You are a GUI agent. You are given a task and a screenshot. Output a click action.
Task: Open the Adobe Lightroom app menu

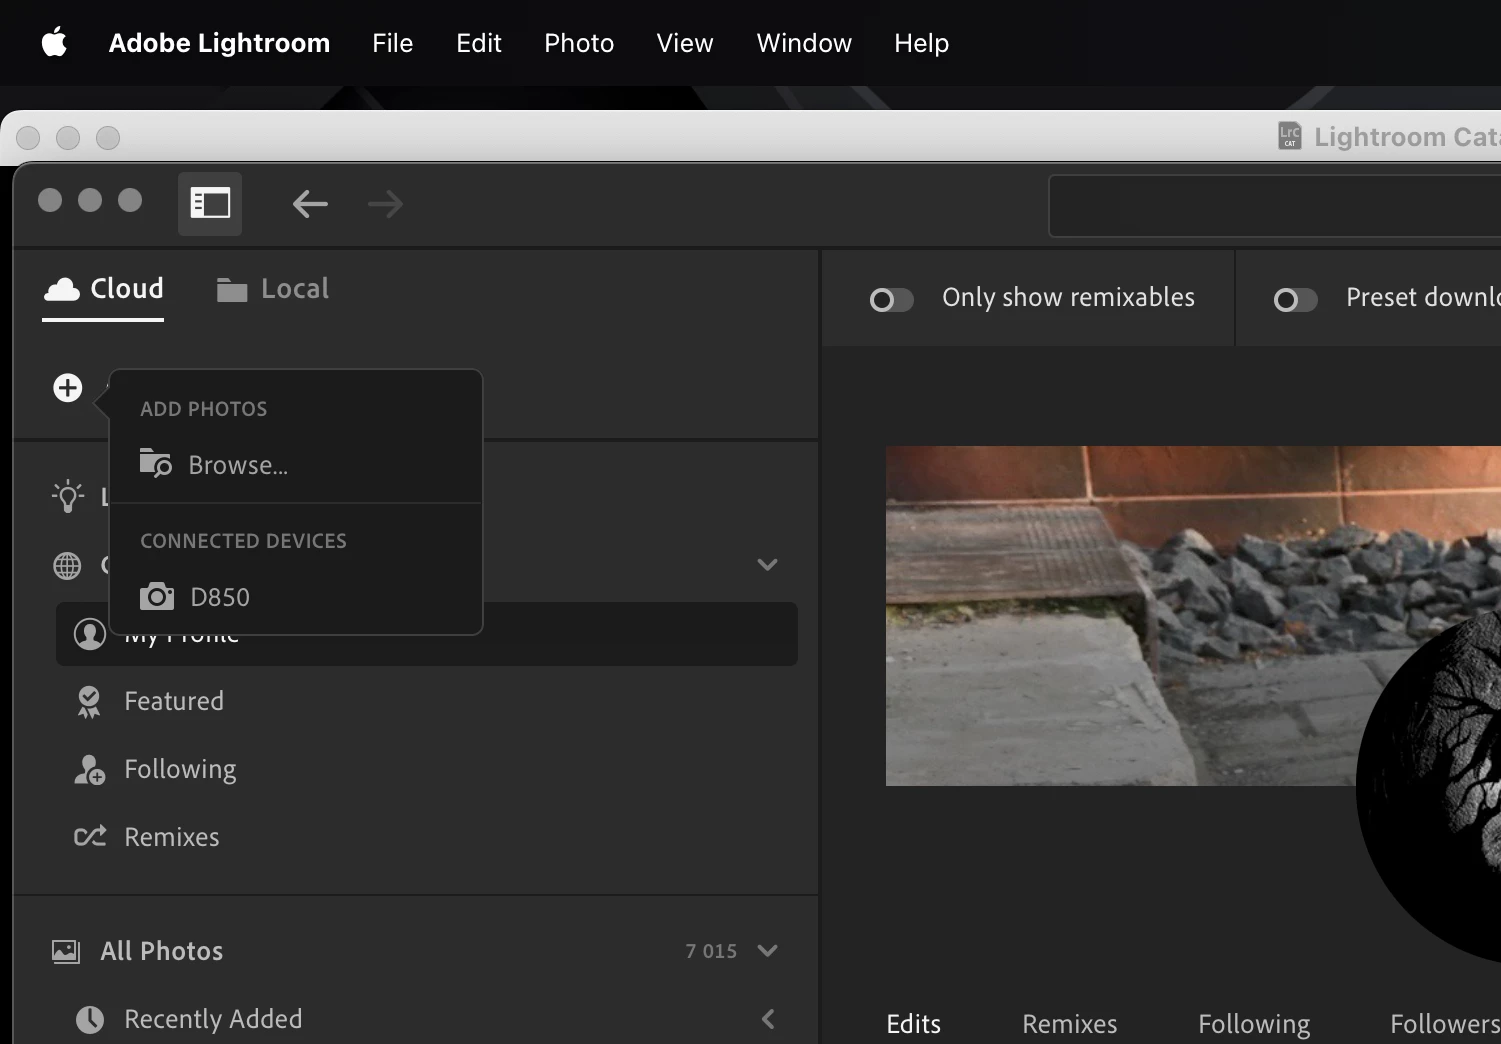coord(219,43)
